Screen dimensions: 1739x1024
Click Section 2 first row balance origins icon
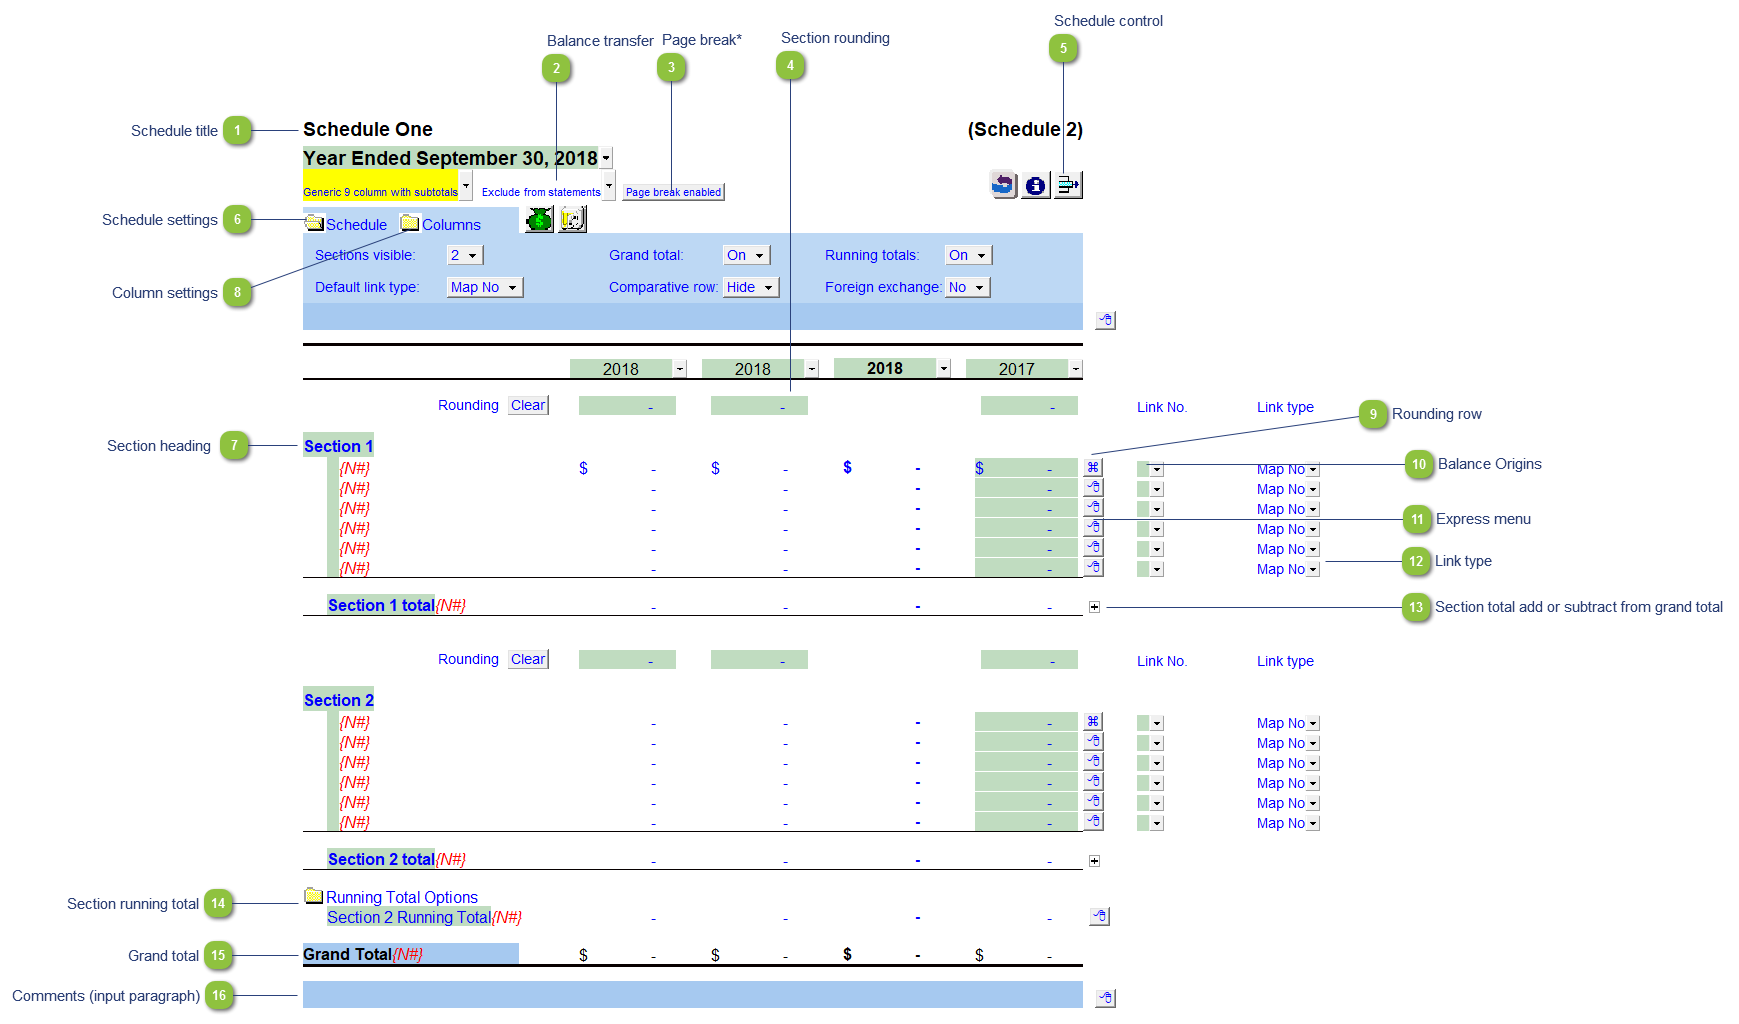coord(1093,721)
